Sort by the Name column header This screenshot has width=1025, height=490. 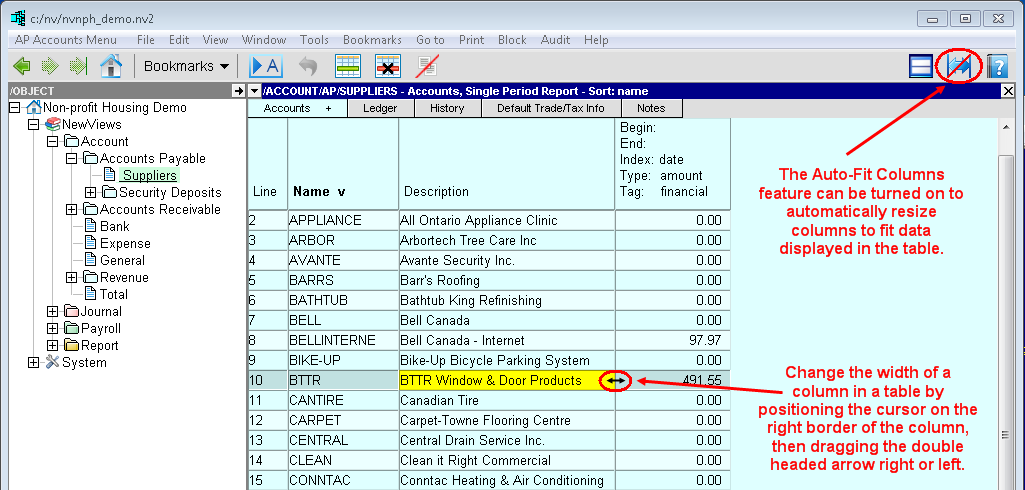click(x=318, y=191)
